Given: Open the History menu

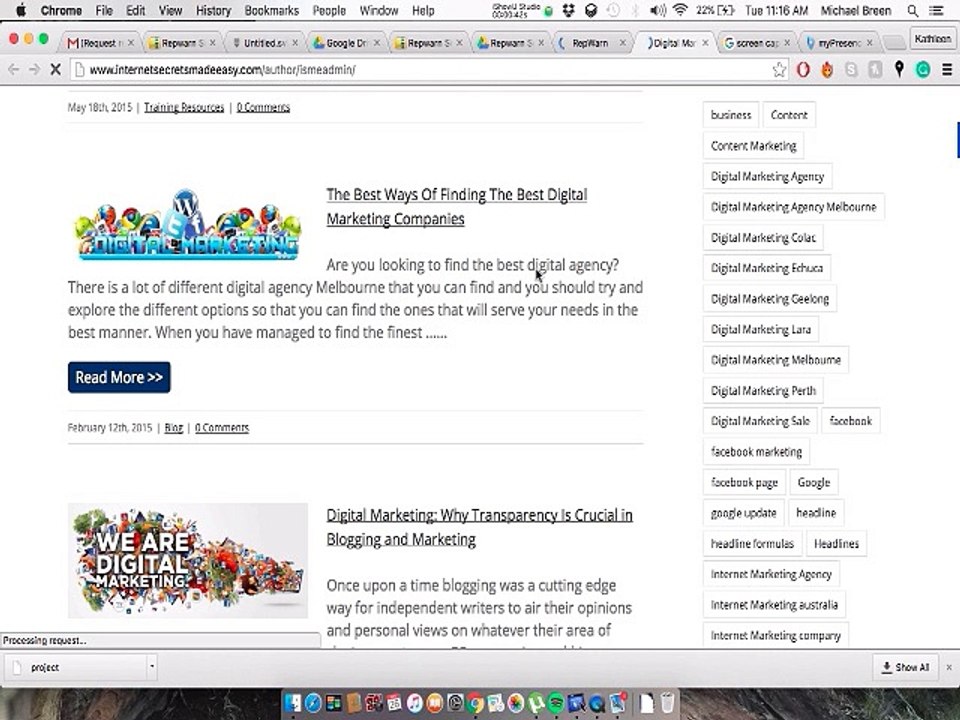Looking at the screenshot, I should click(x=213, y=10).
